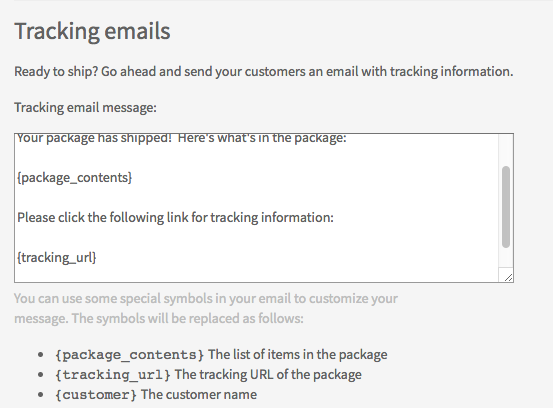Click the {package_contents} symbol in the list
Image resolution: width=553 pixels, height=408 pixels.
[129, 355]
